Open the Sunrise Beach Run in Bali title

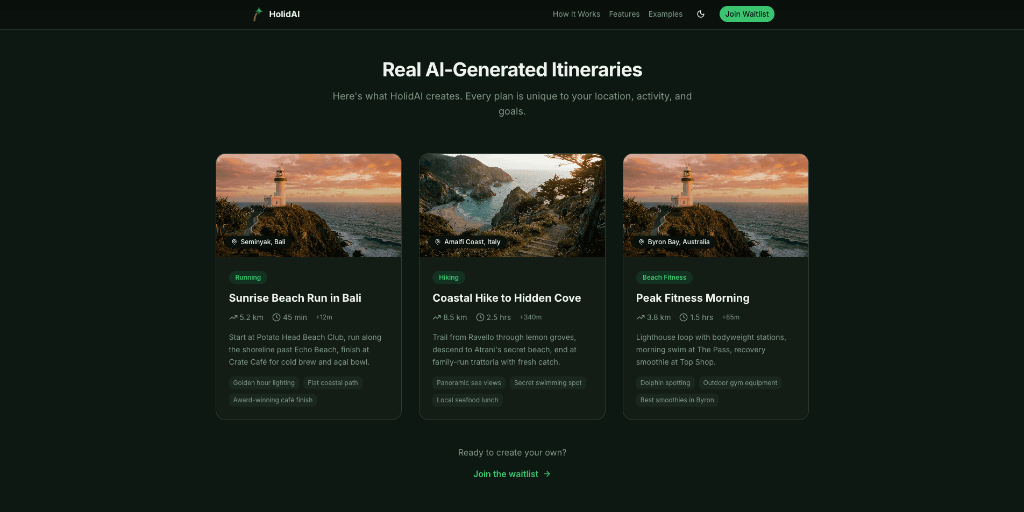[x=295, y=298]
